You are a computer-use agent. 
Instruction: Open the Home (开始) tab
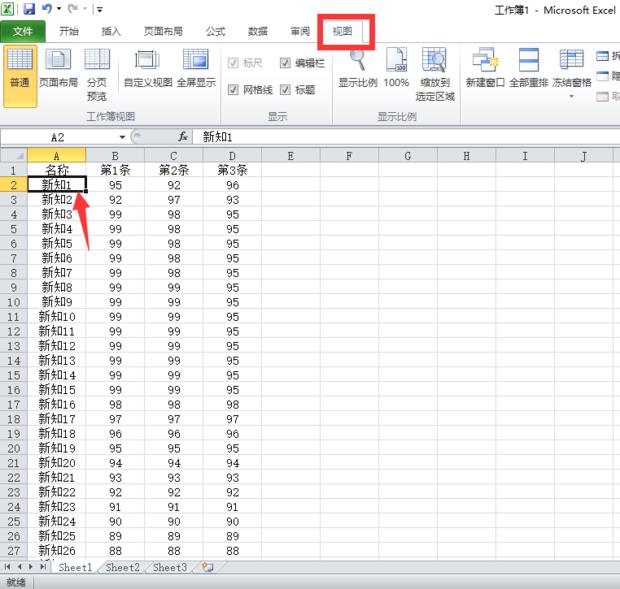69,31
